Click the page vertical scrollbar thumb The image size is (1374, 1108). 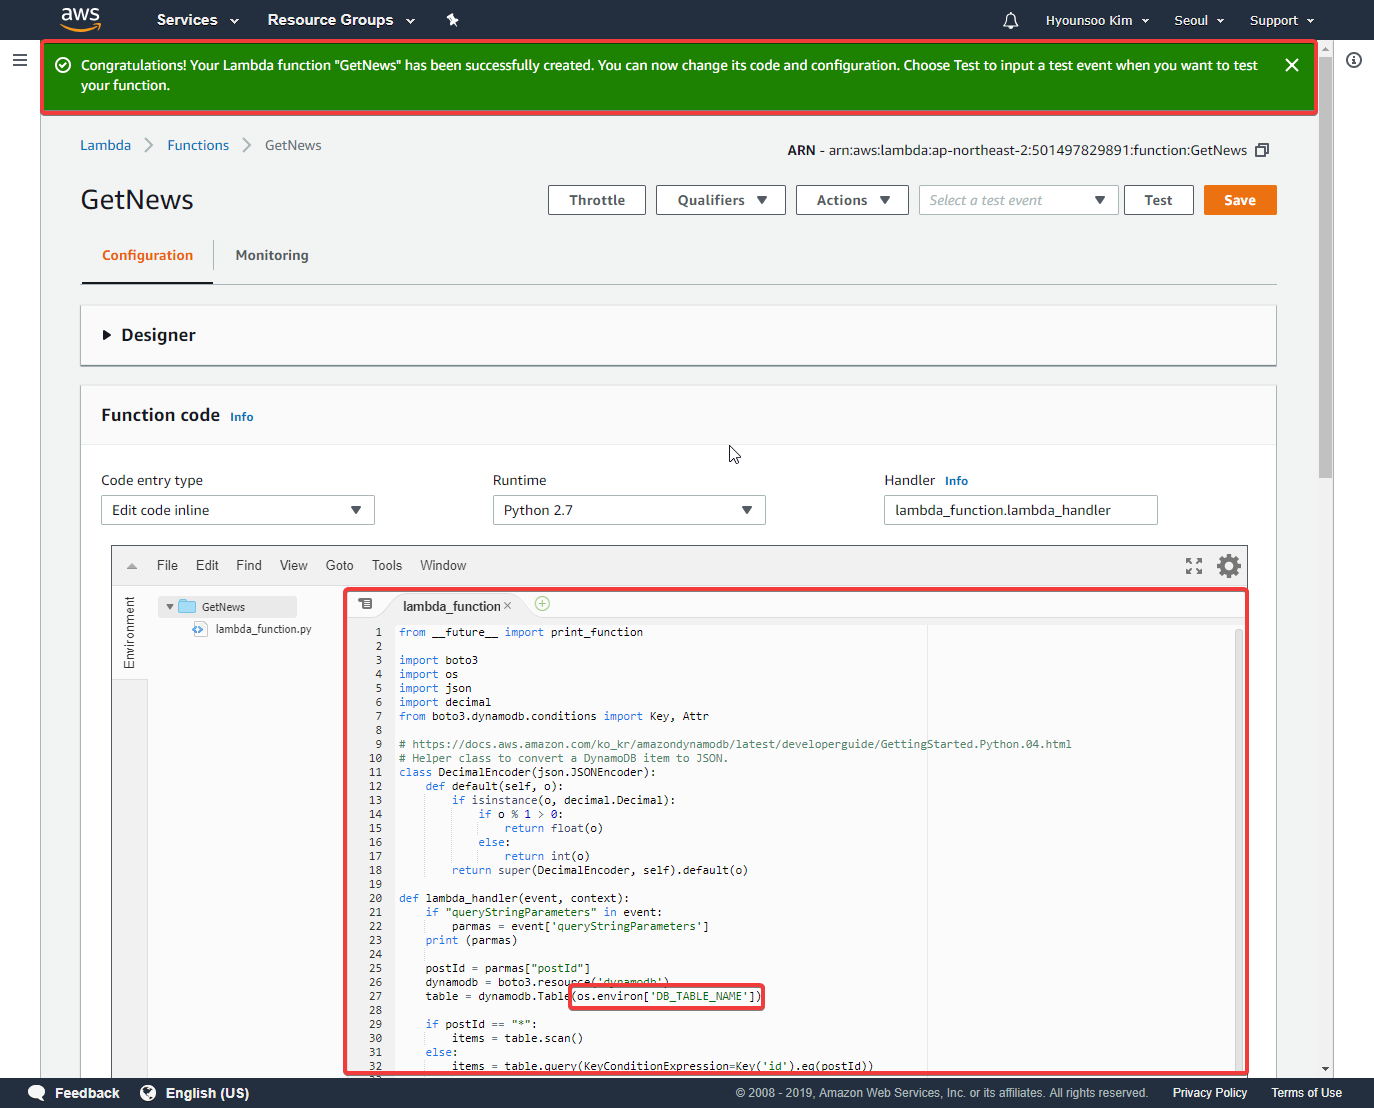click(1325, 266)
